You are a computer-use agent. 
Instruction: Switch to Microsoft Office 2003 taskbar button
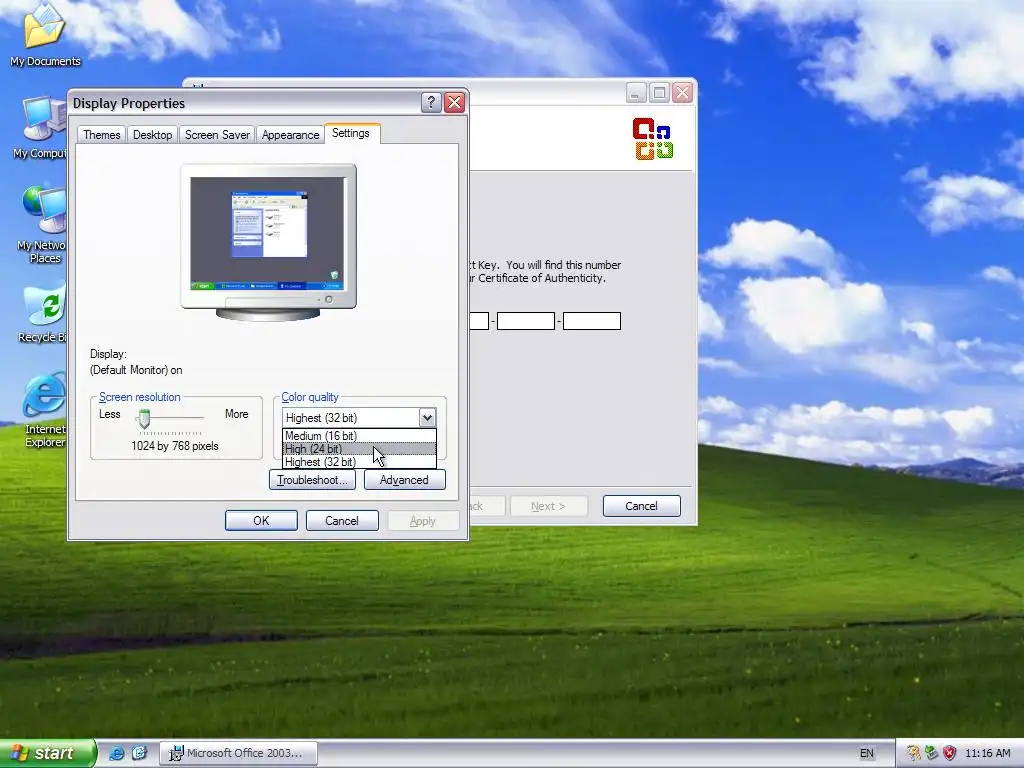(238, 753)
